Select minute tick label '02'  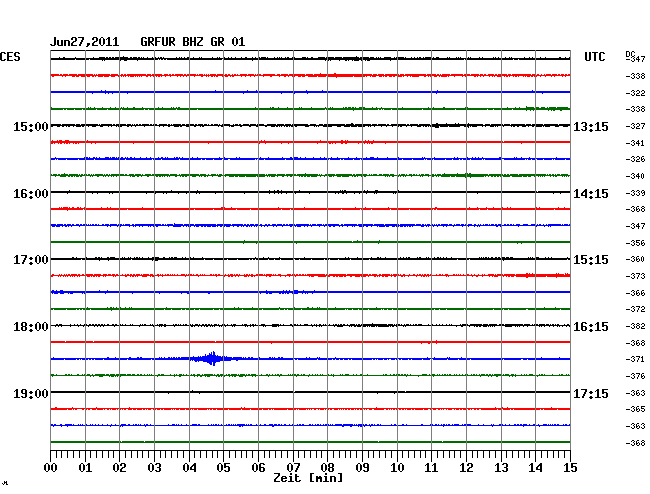[119, 468]
